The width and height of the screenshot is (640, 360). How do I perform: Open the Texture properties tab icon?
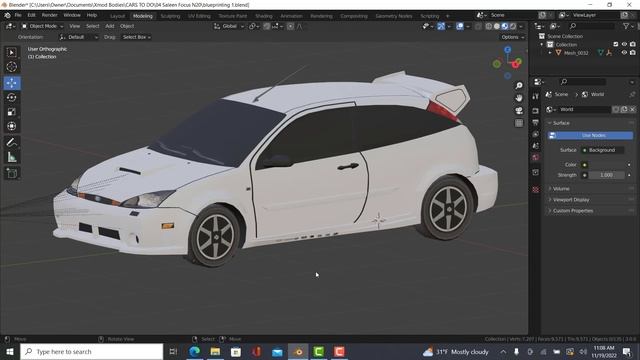[x=536, y=190]
